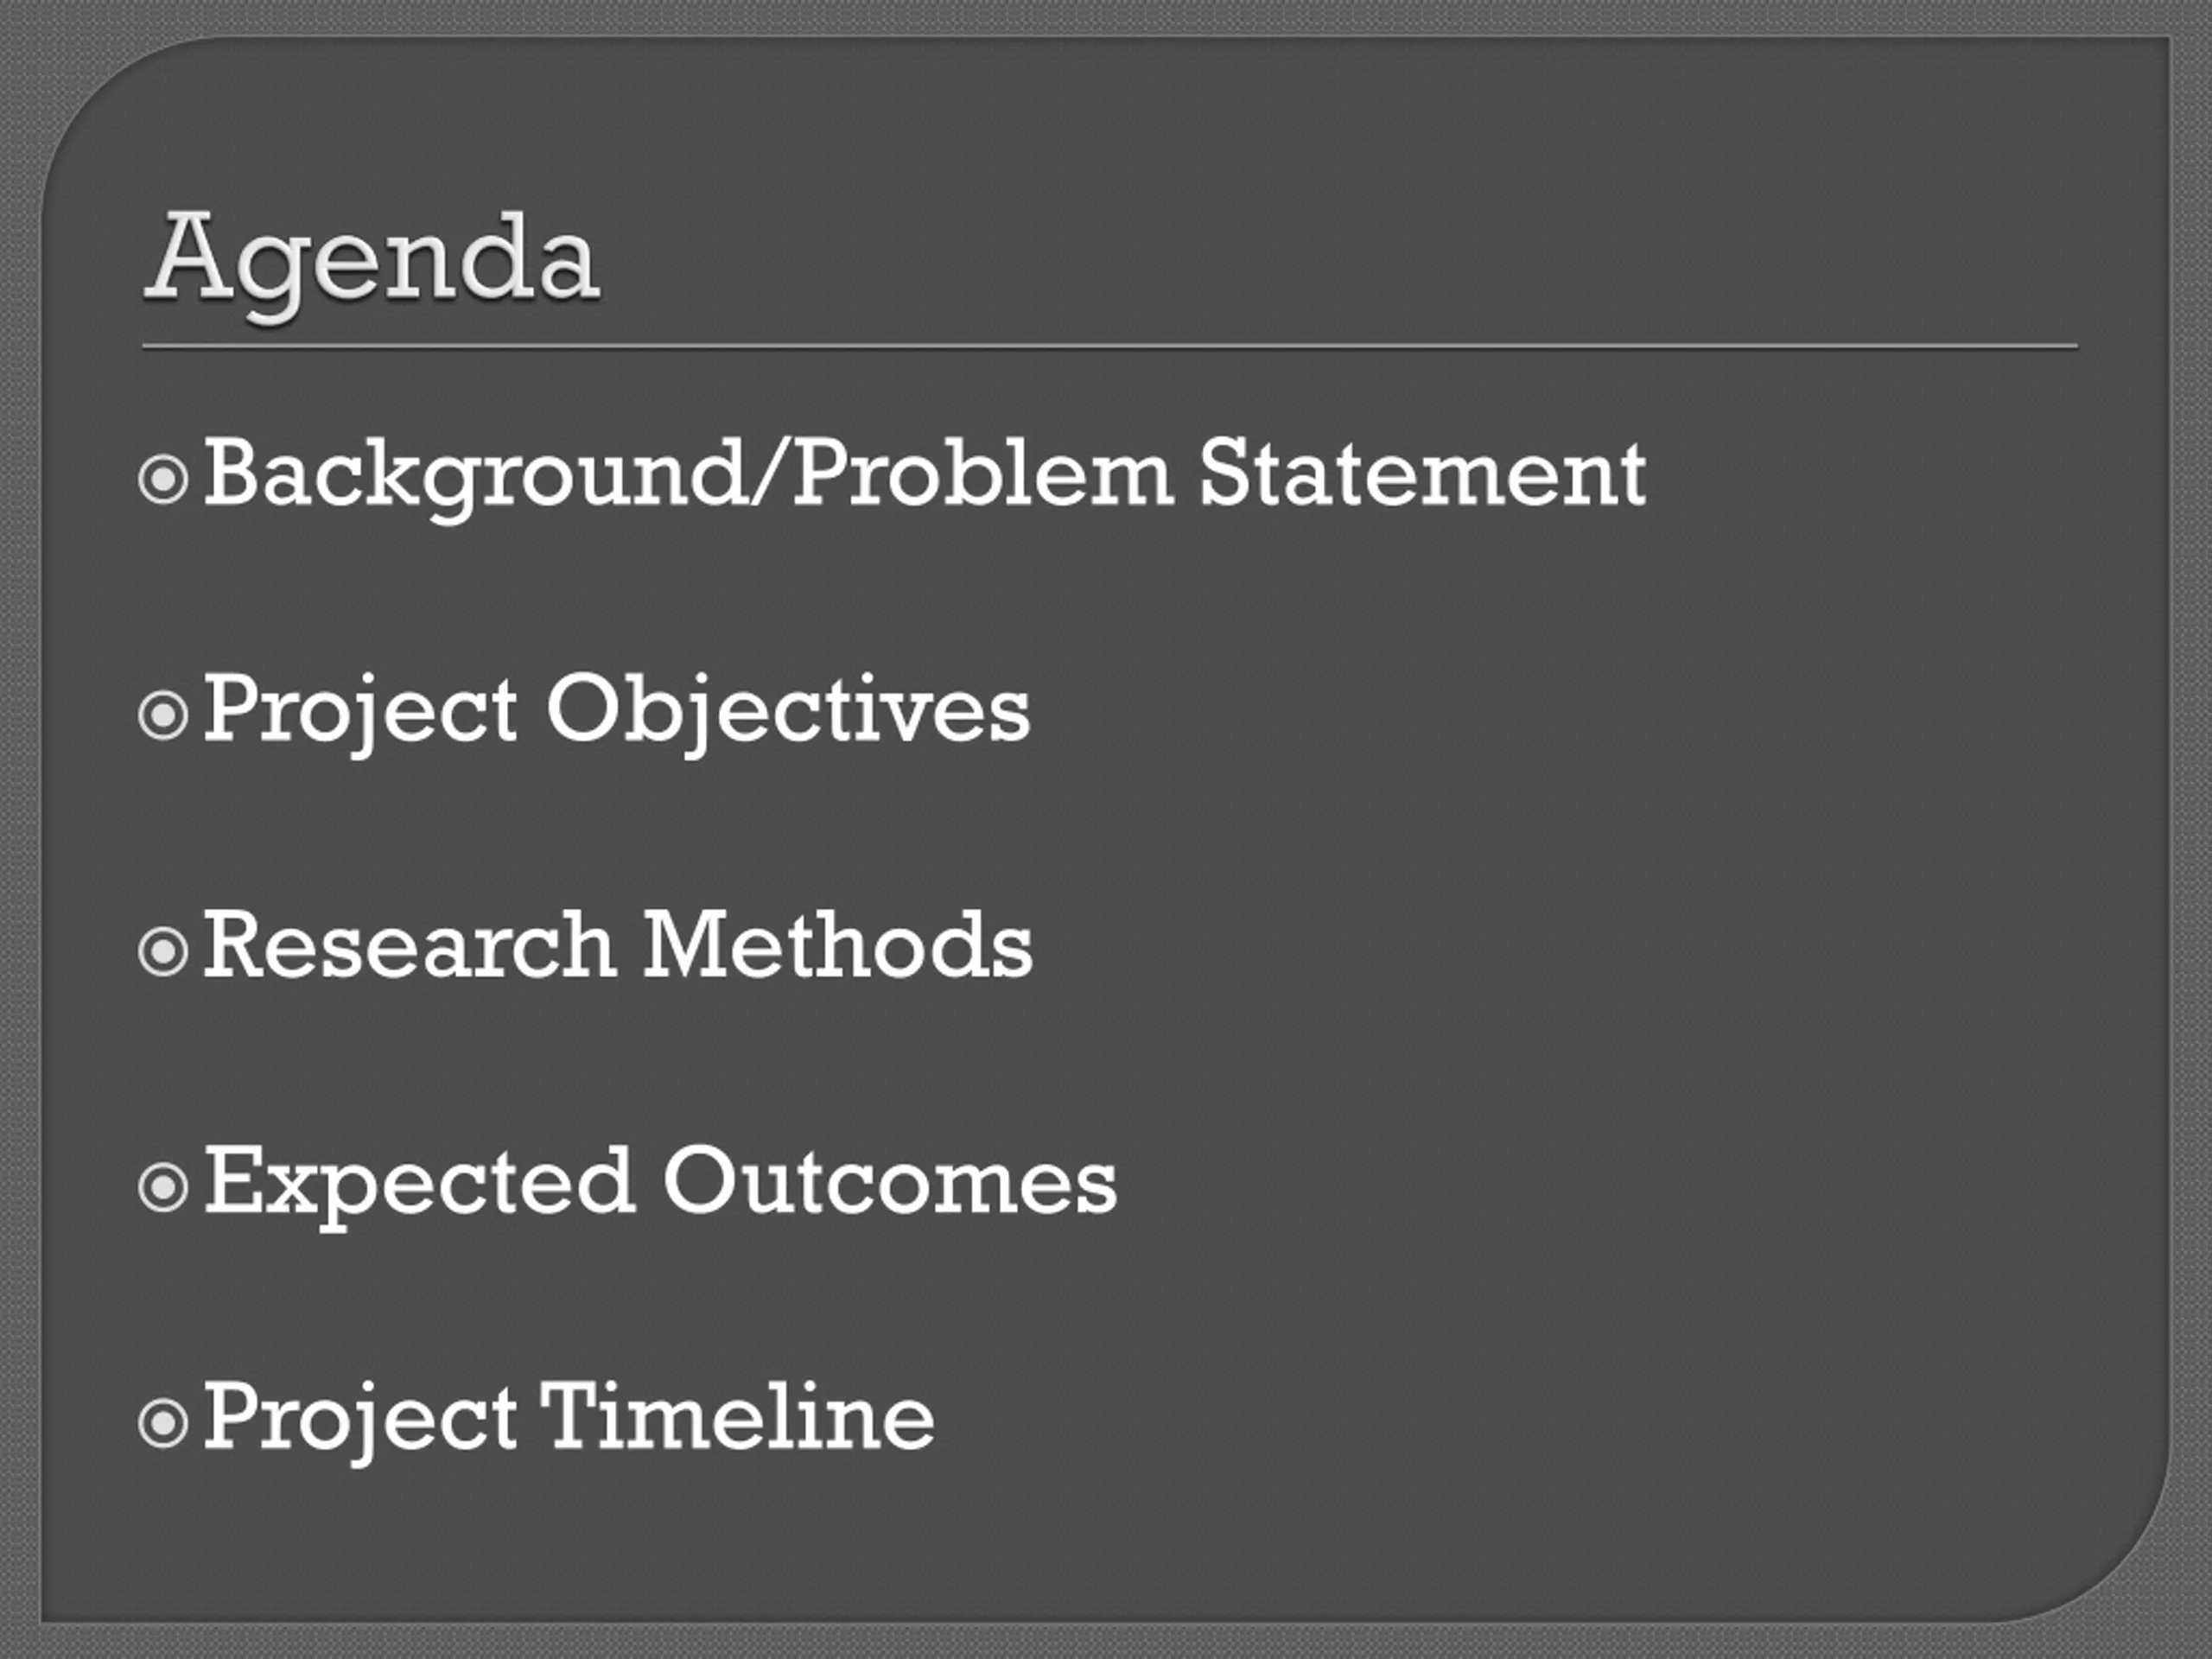
Task: Click the bullet icon beside Background/Problem Statement
Action: coord(163,479)
